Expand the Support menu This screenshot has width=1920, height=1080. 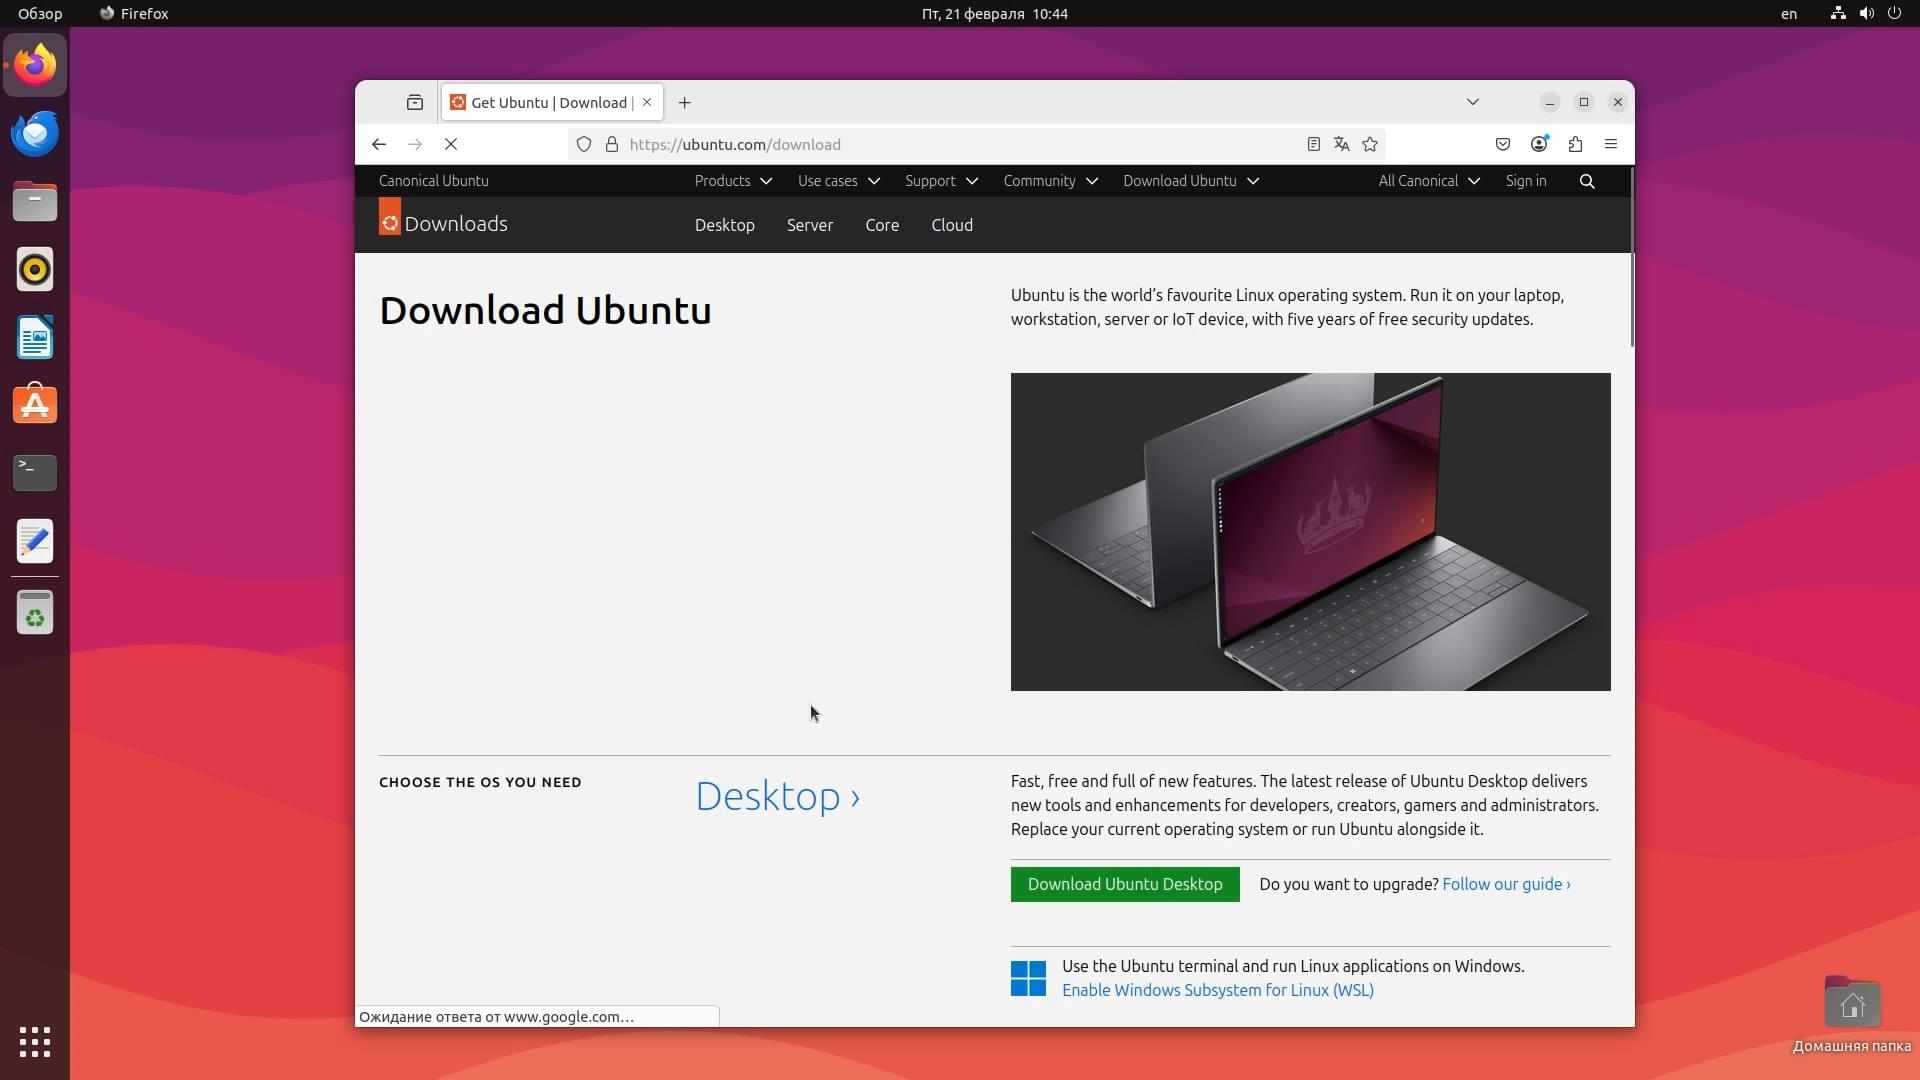click(941, 181)
